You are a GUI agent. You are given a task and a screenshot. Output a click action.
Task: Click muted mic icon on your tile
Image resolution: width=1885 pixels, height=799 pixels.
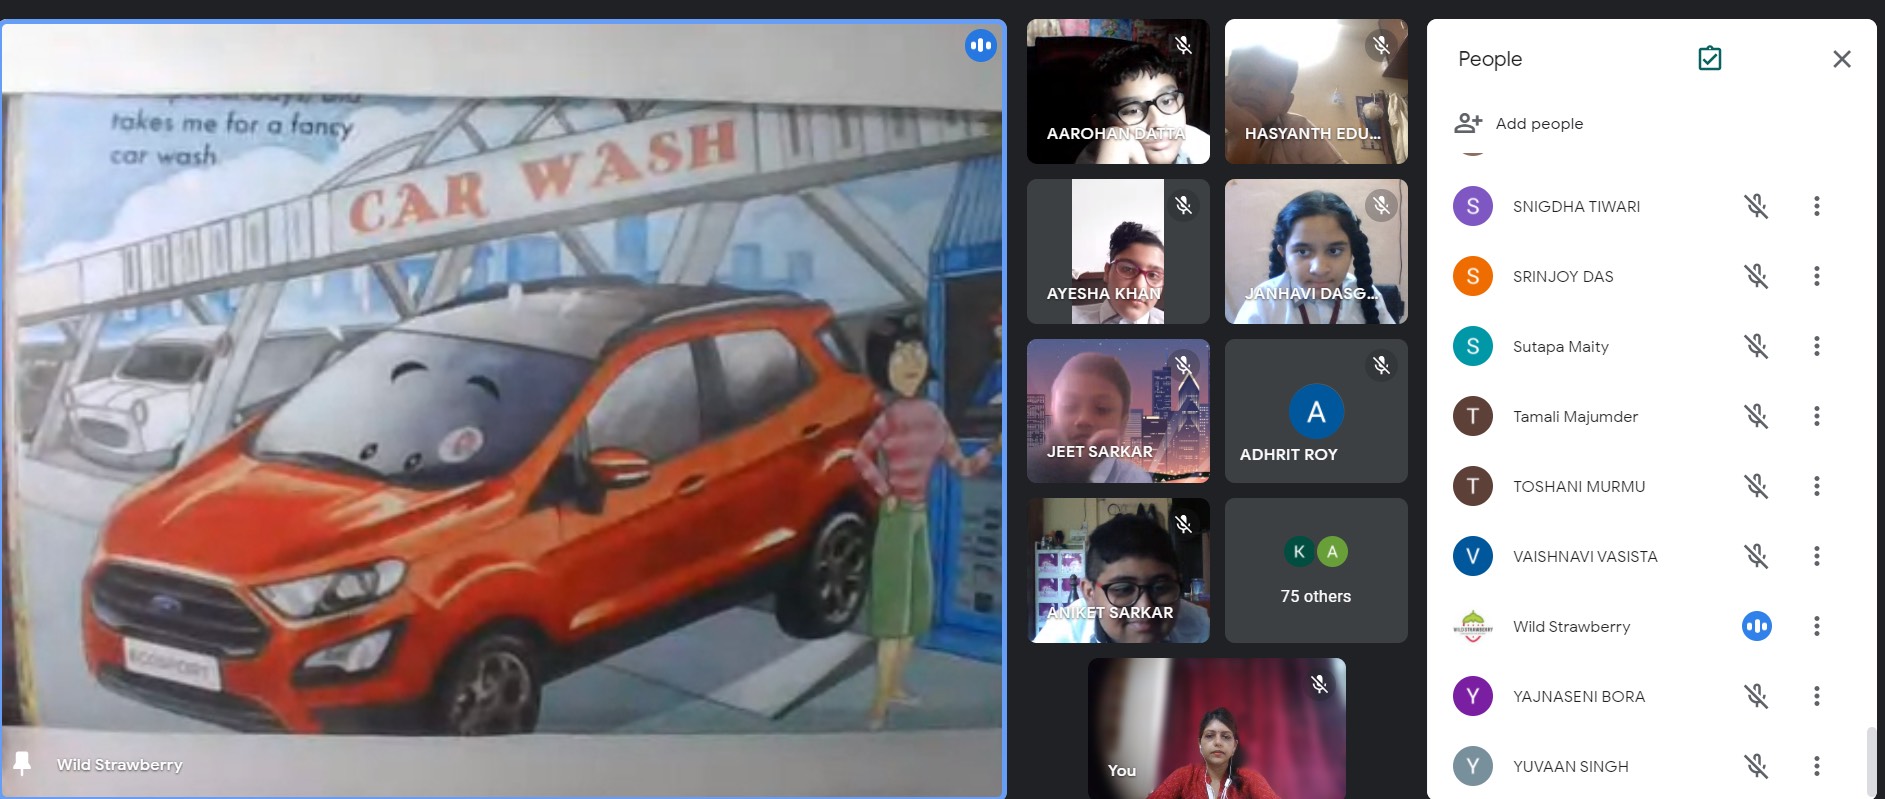[x=1319, y=684]
